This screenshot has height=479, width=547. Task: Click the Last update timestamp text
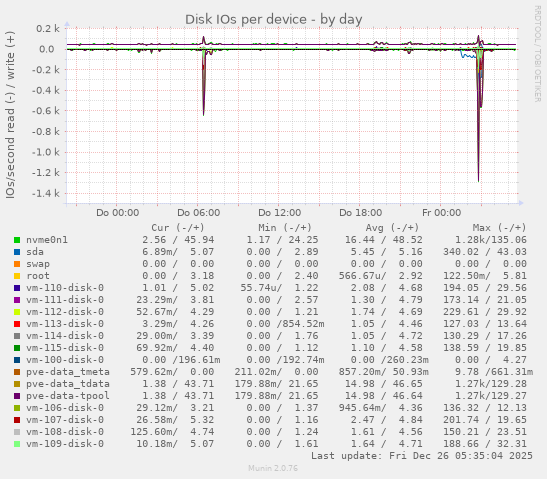(x=422, y=456)
